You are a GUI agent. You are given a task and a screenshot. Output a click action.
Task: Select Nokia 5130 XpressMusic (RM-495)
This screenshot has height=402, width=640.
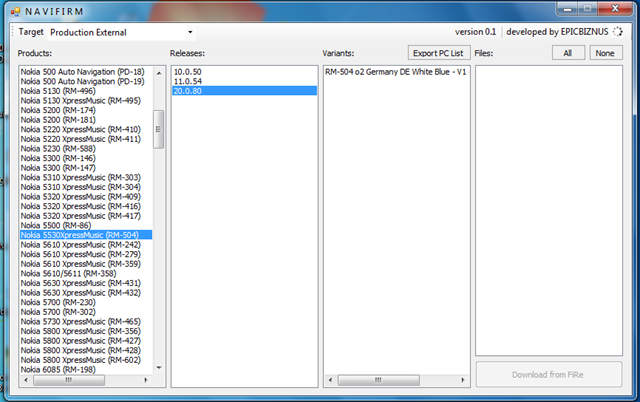[86, 100]
